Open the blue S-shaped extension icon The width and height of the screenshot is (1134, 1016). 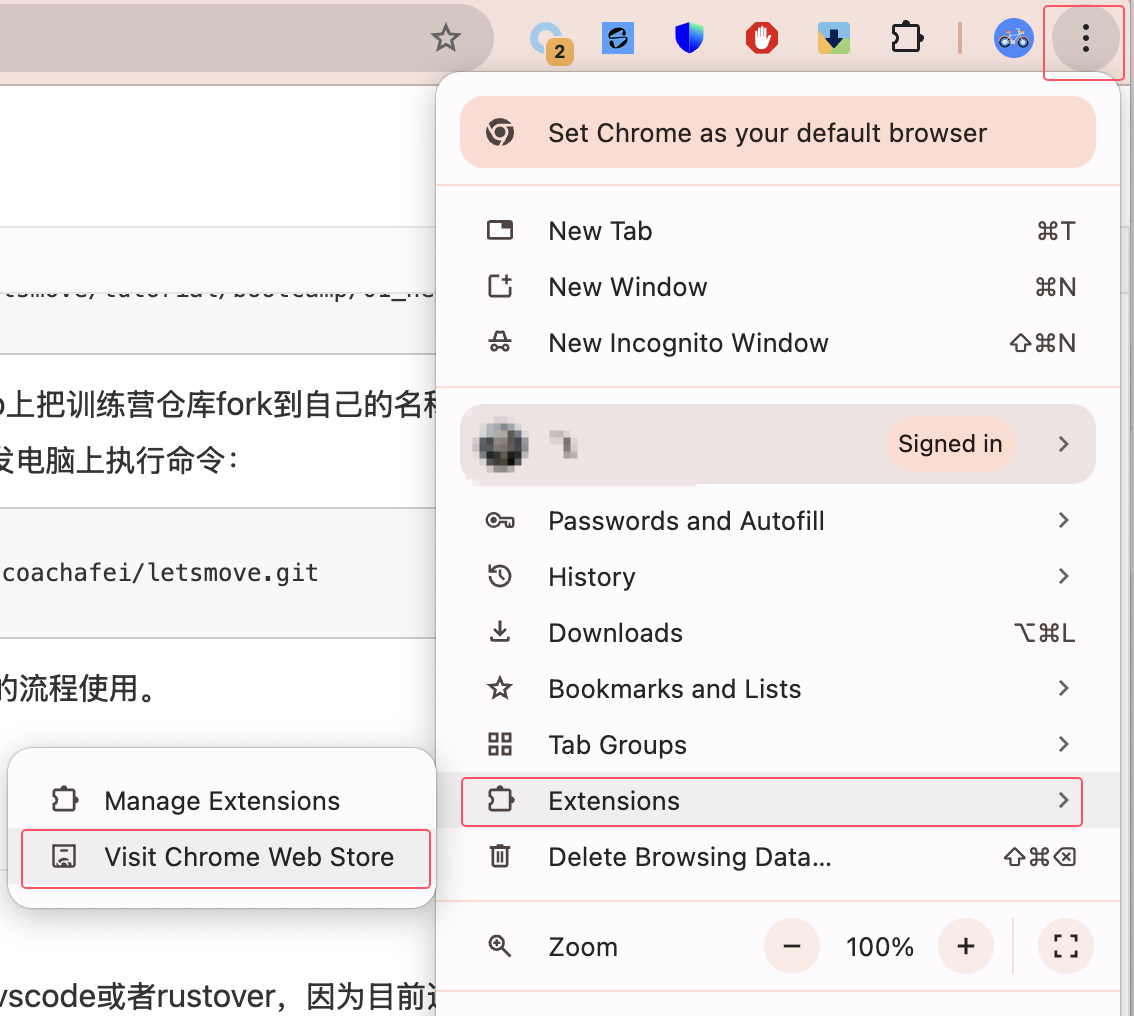[618, 38]
